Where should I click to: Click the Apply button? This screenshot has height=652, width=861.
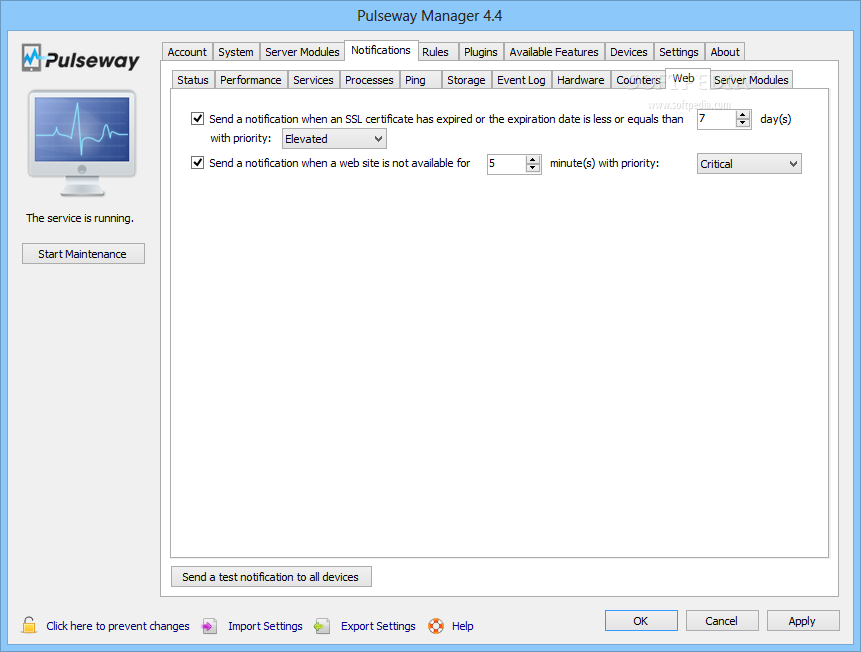click(802, 621)
